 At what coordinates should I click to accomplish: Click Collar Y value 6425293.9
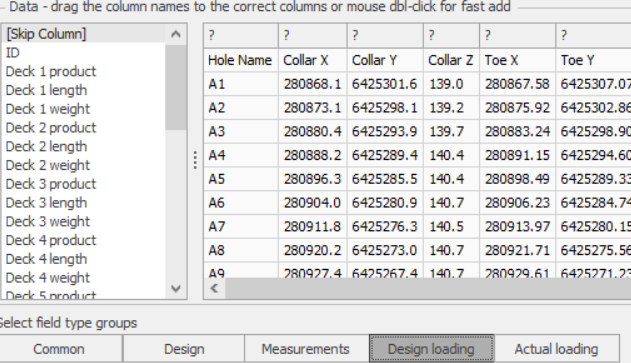[385, 131]
